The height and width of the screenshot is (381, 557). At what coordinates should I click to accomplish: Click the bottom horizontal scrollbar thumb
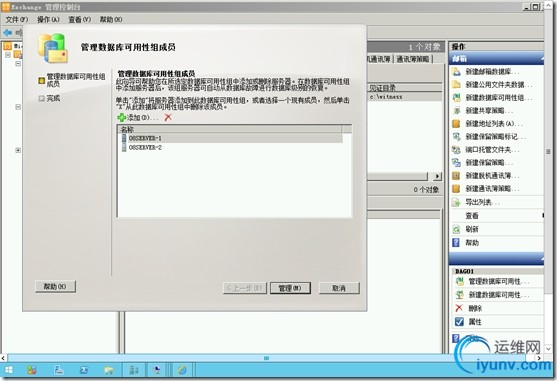click(266, 358)
